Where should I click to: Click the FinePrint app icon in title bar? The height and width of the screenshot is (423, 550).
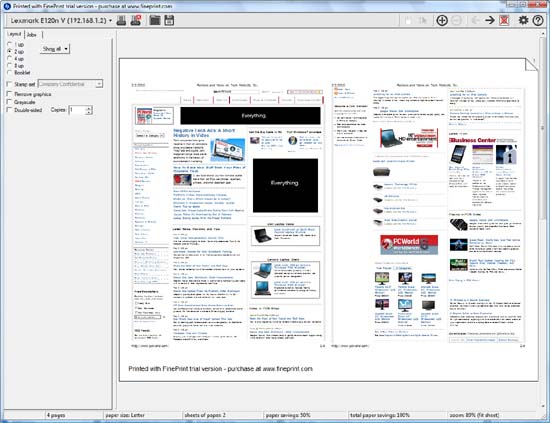pyautogui.click(x=7, y=6)
